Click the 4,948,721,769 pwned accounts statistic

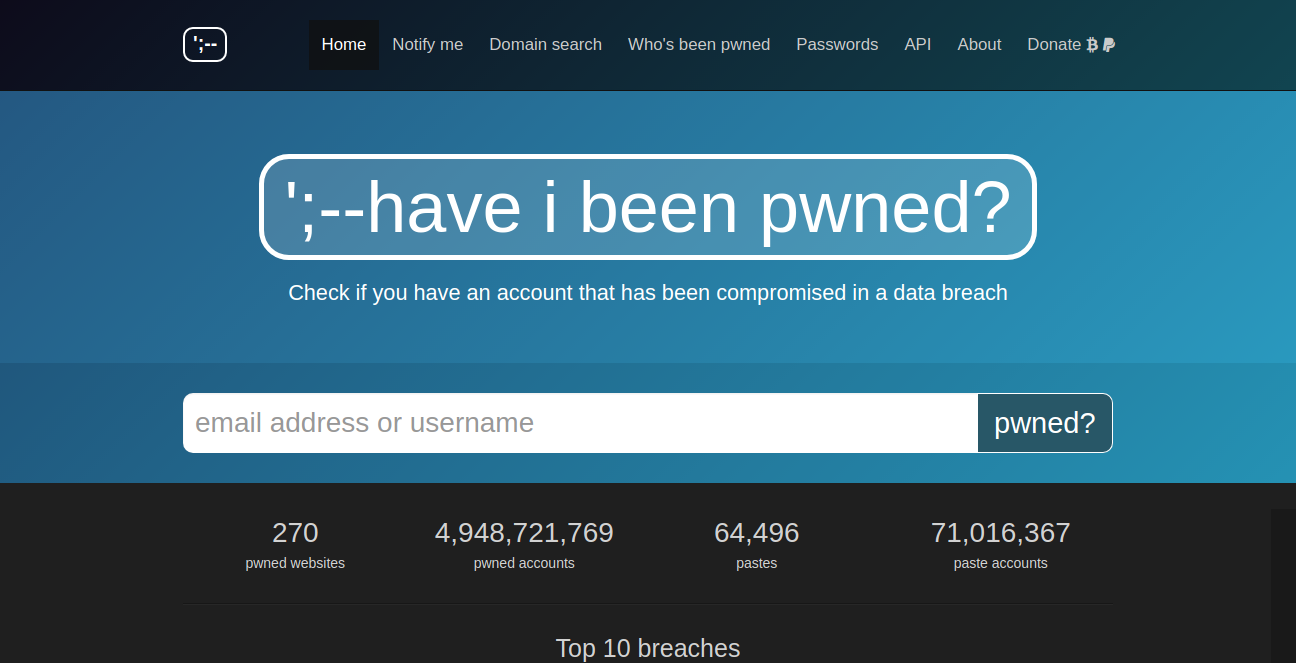[x=524, y=544]
